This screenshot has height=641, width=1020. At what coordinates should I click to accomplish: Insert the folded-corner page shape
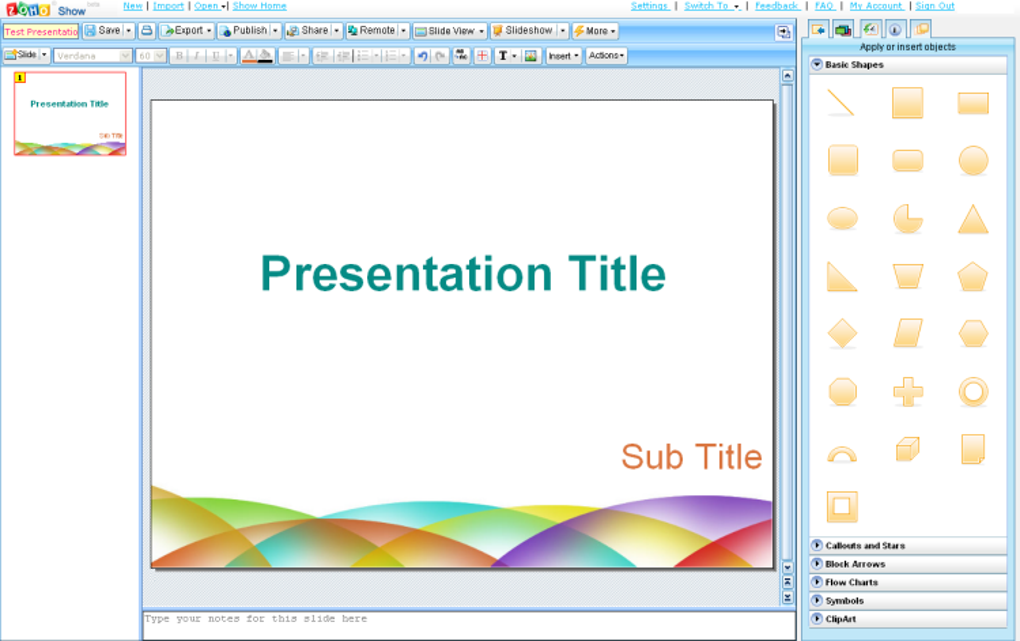click(x=973, y=449)
